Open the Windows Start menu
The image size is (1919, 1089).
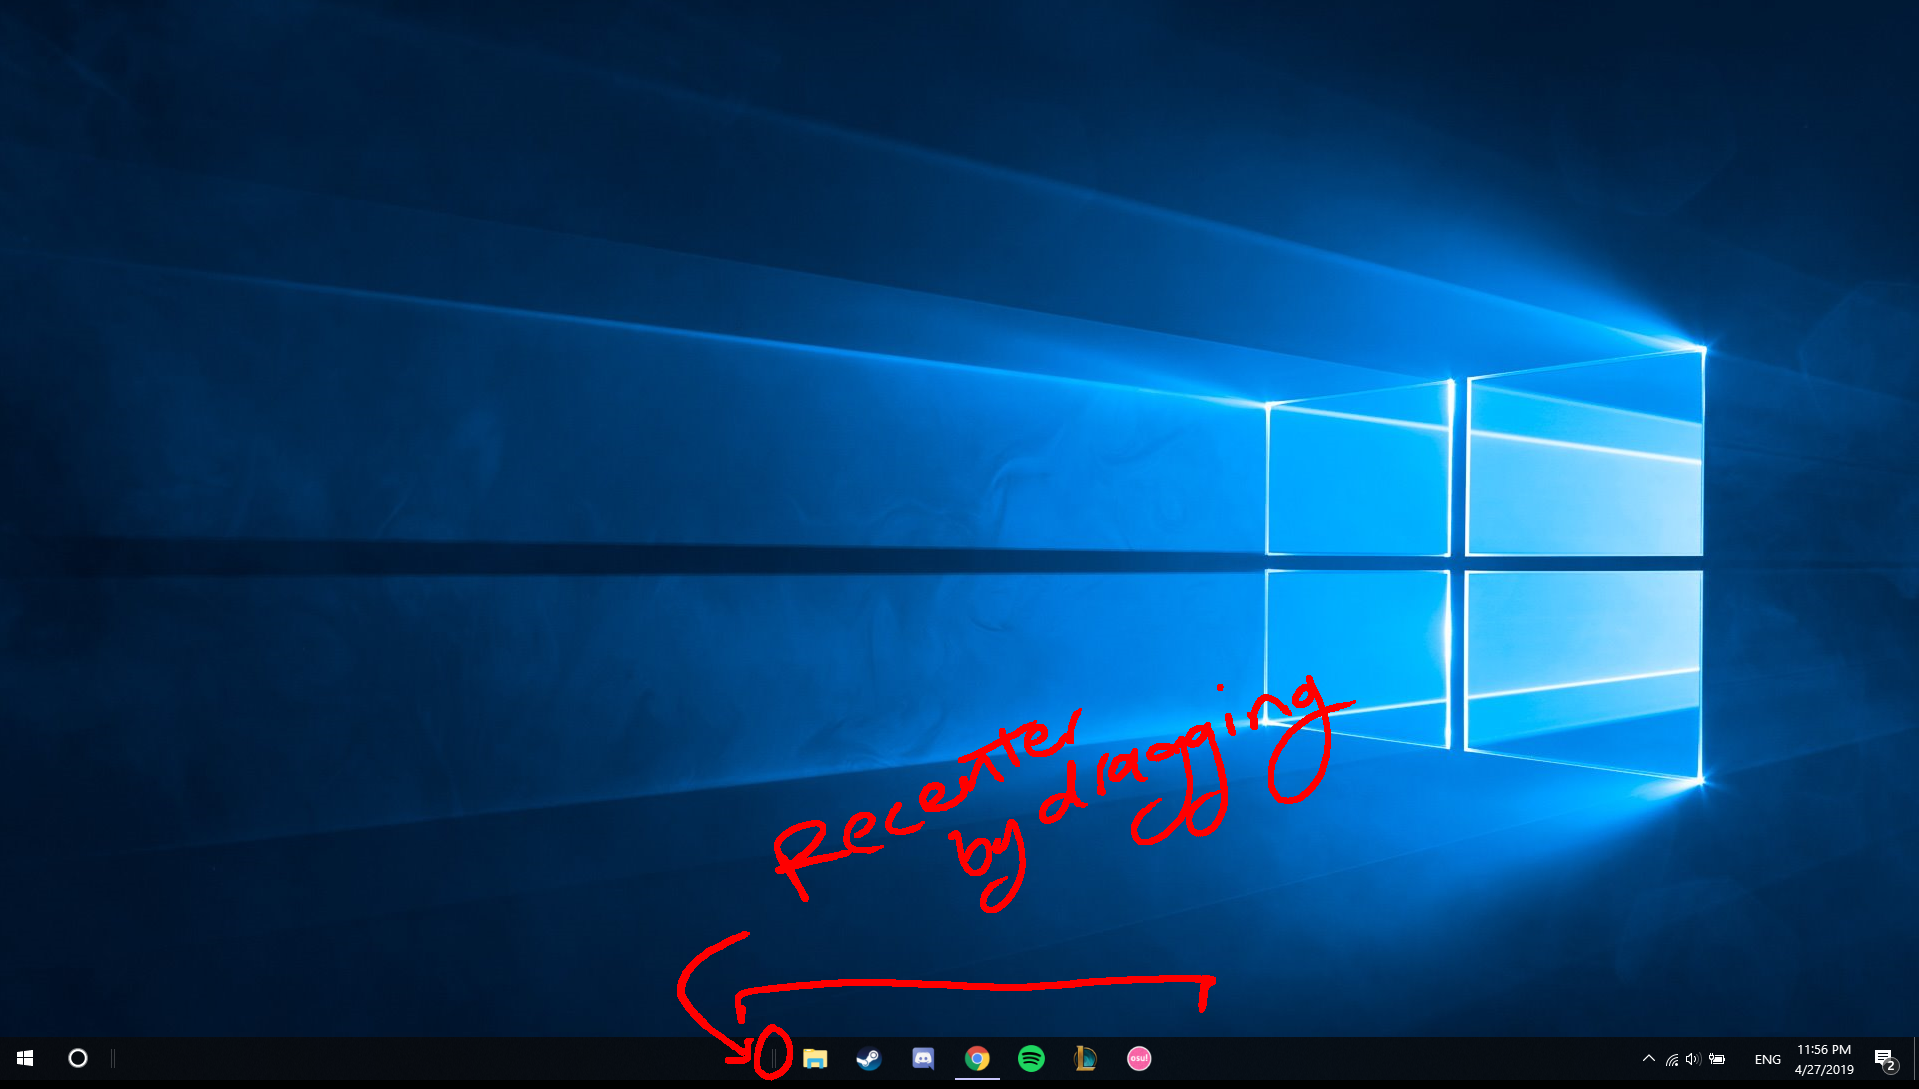[25, 1058]
